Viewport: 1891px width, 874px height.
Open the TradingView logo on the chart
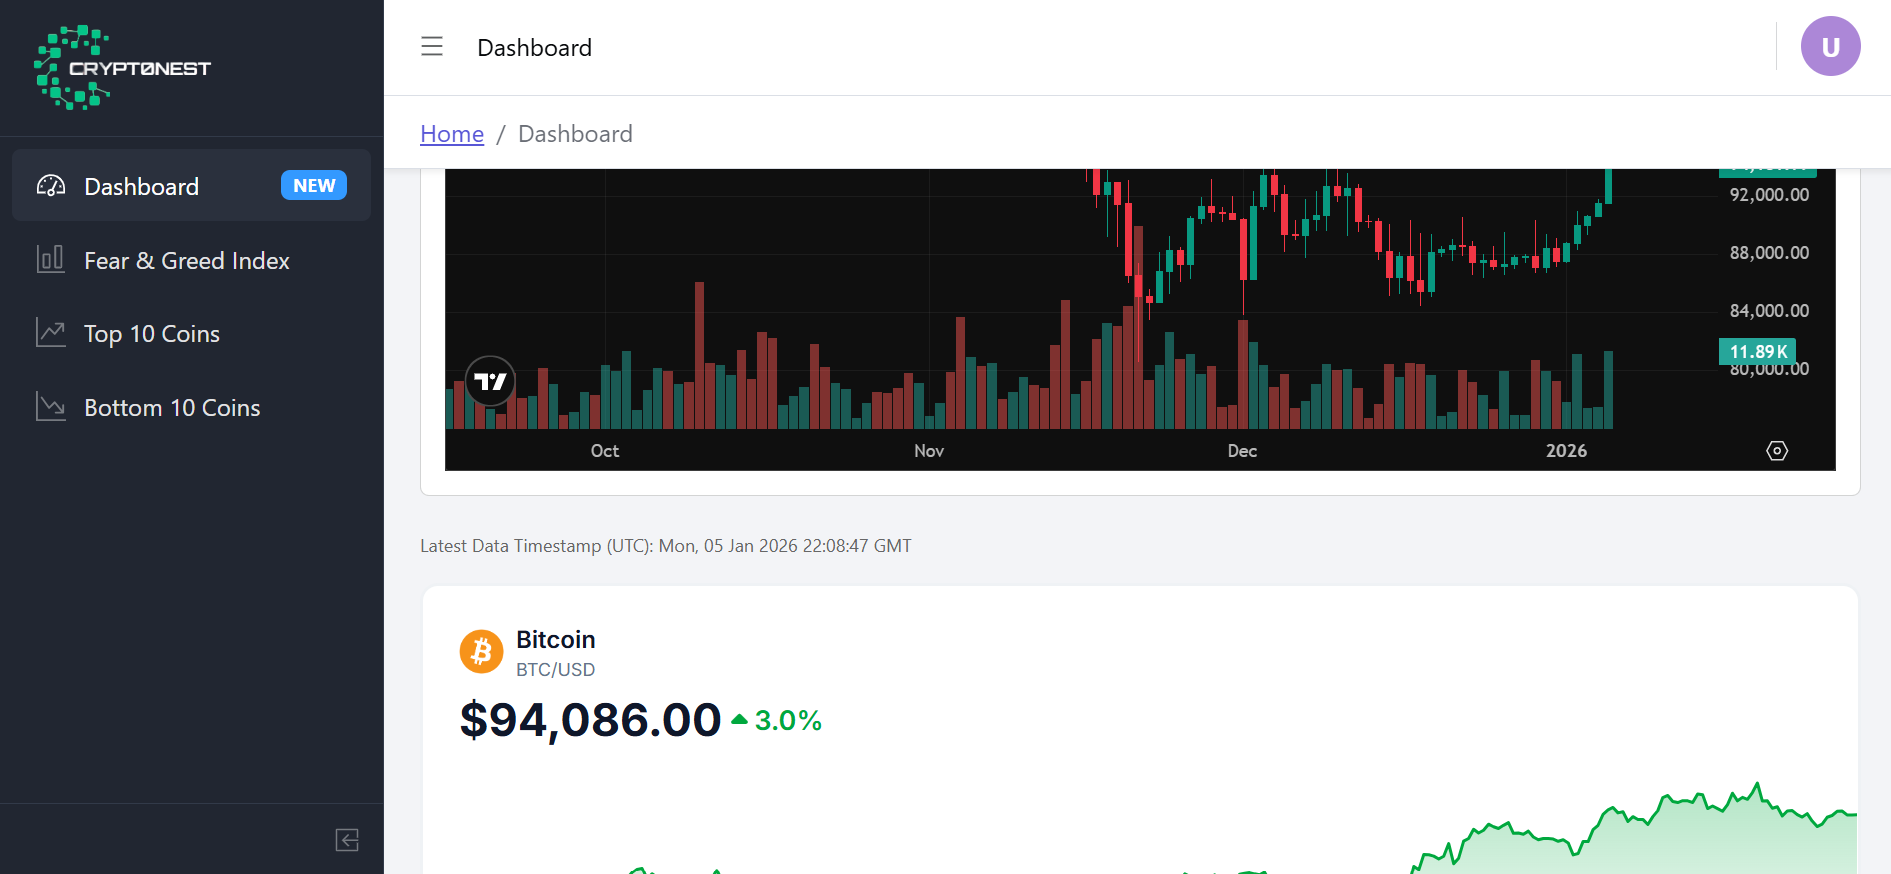tap(490, 381)
